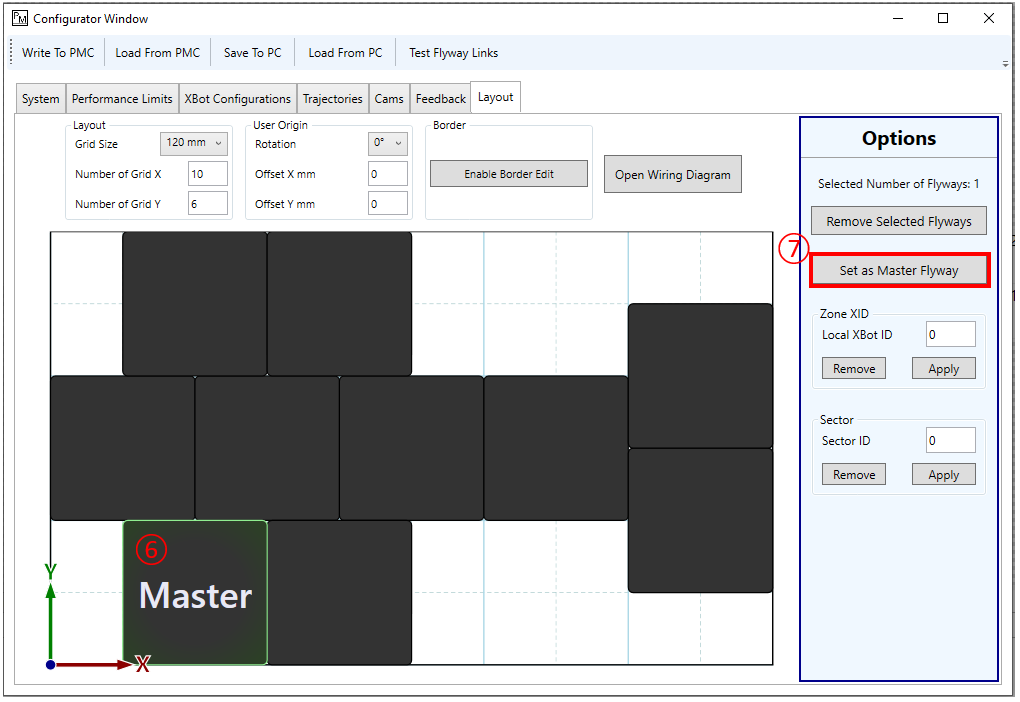Select the Cams tab
Screen dimensions: 1020x702
pyautogui.click(x=389, y=97)
